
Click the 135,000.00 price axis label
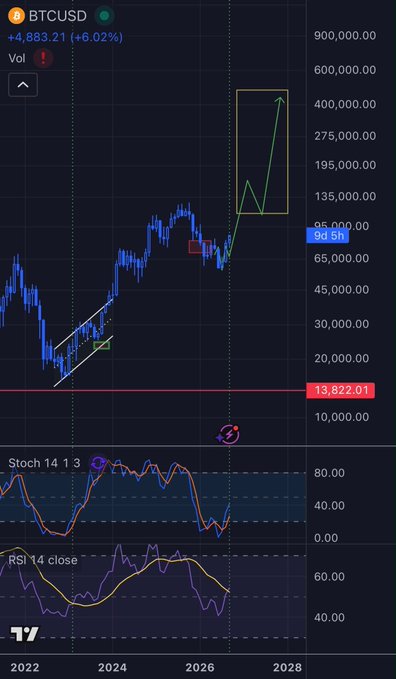[345, 197]
